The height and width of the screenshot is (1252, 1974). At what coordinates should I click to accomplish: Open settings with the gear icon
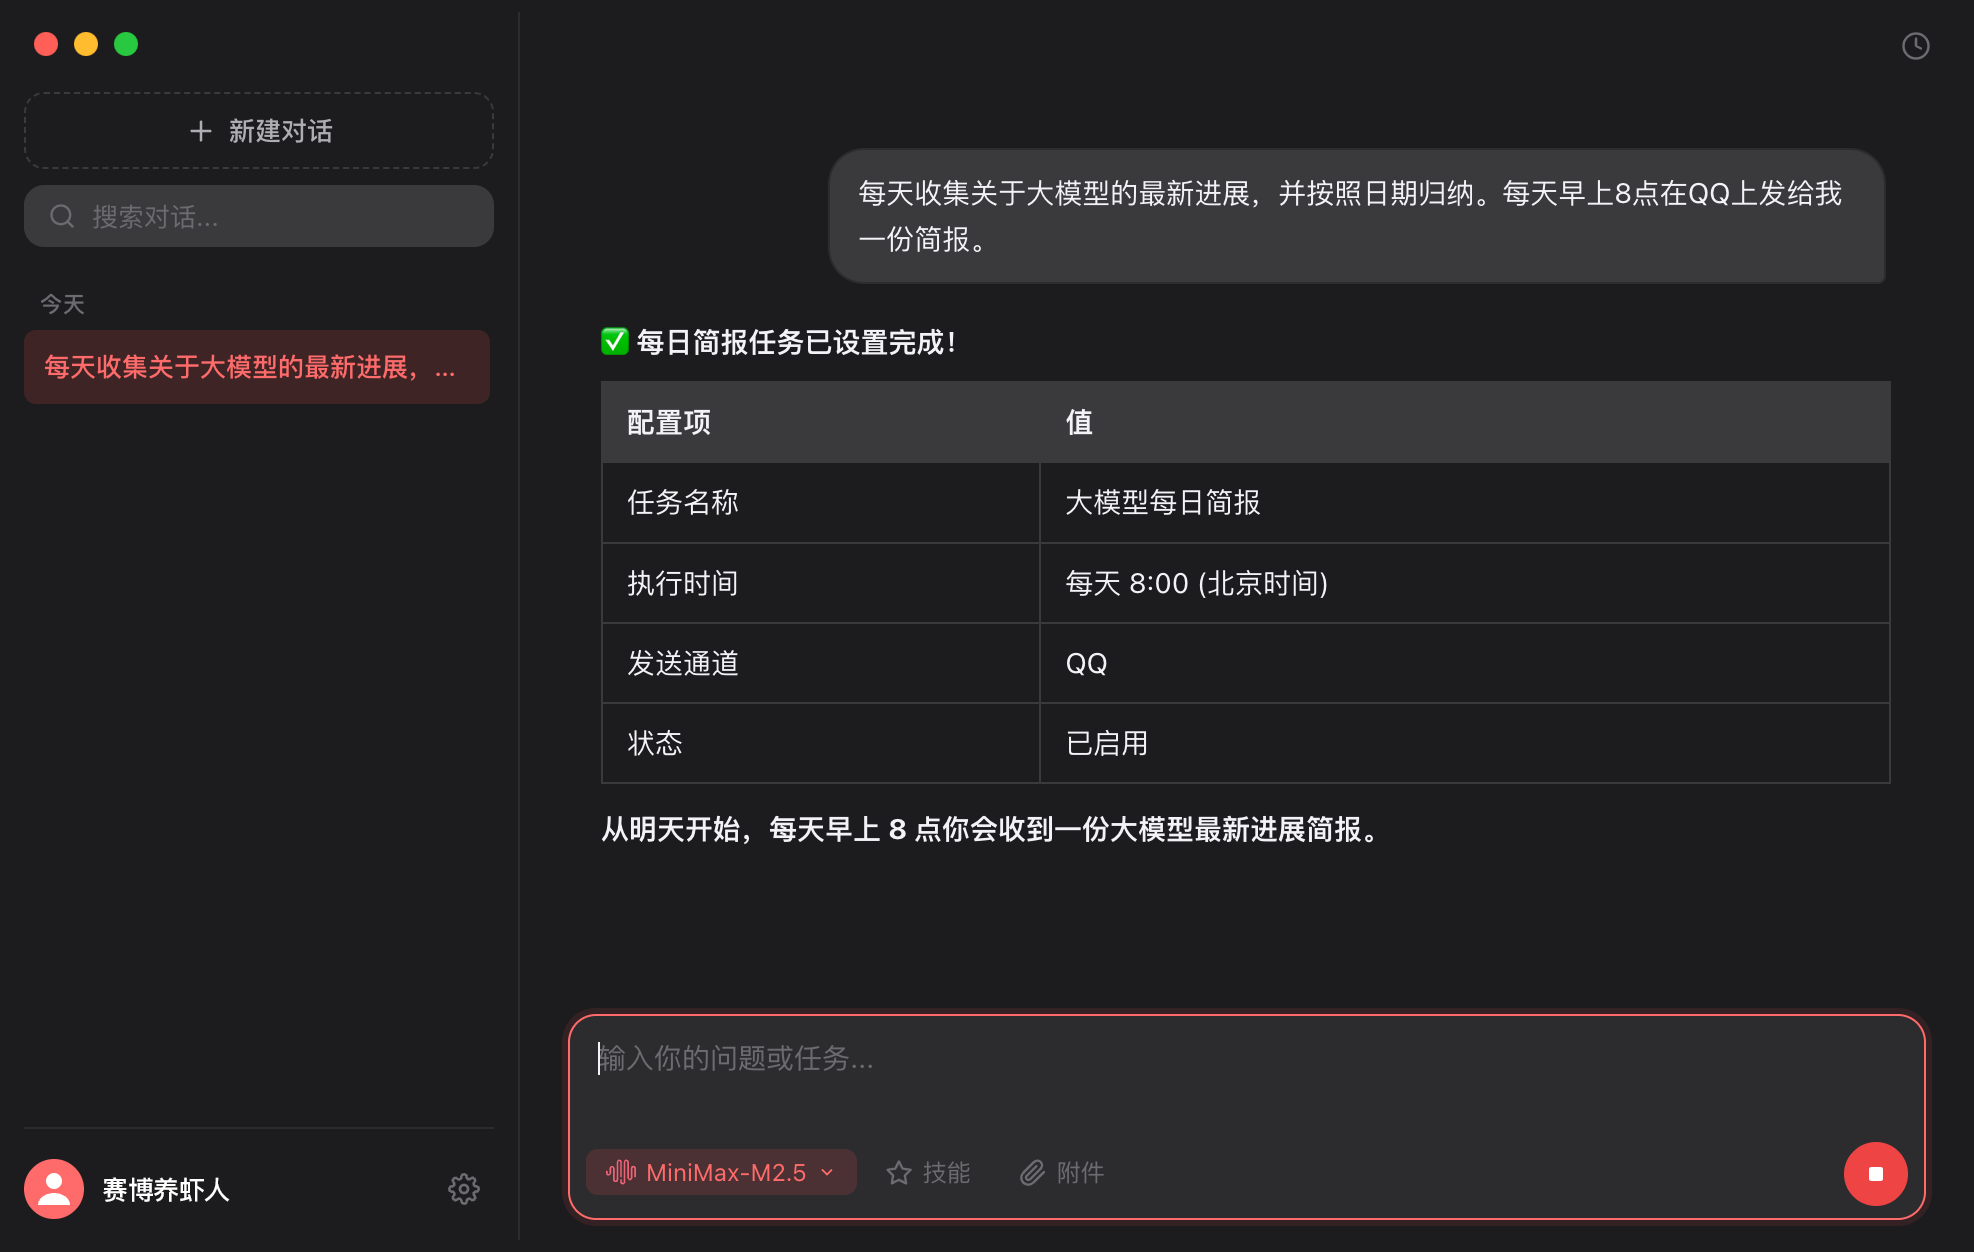click(x=464, y=1189)
